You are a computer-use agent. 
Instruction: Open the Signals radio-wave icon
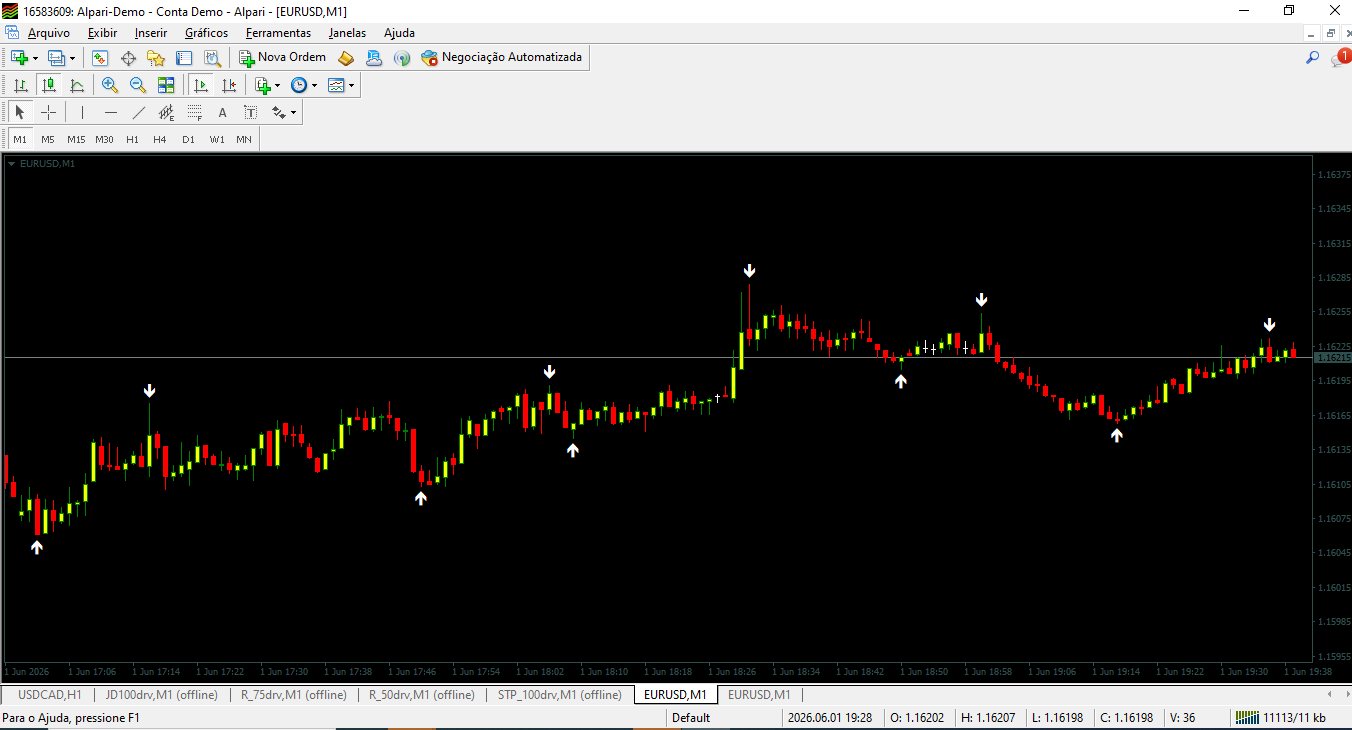click(402, 58)
